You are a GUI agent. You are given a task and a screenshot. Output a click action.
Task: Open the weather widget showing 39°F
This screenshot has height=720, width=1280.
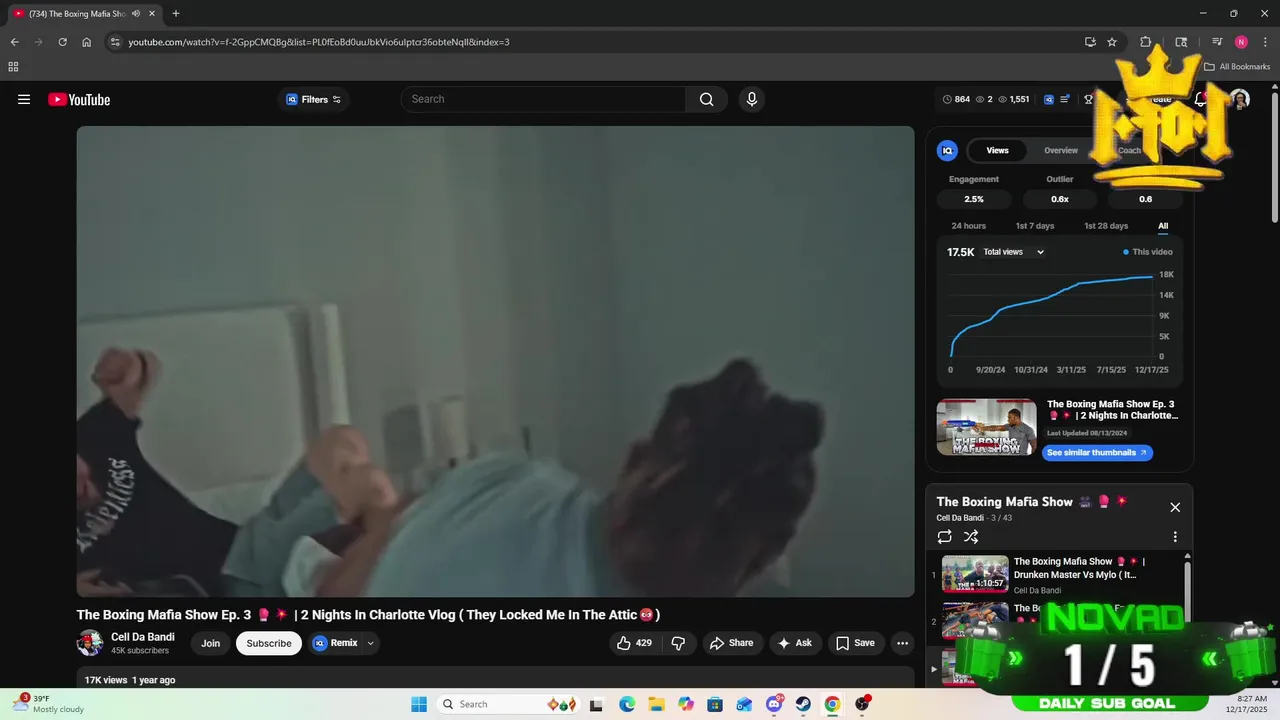point(50,704)
